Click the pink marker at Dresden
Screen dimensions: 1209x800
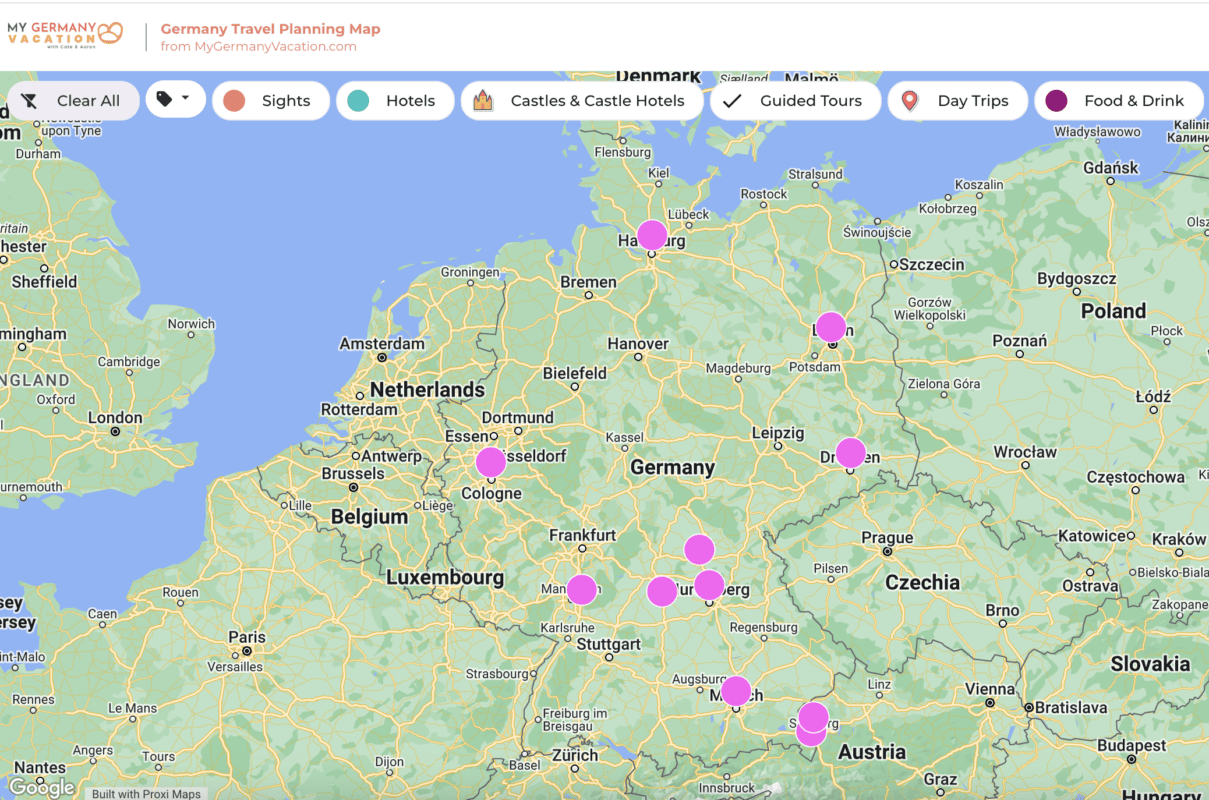850,453
